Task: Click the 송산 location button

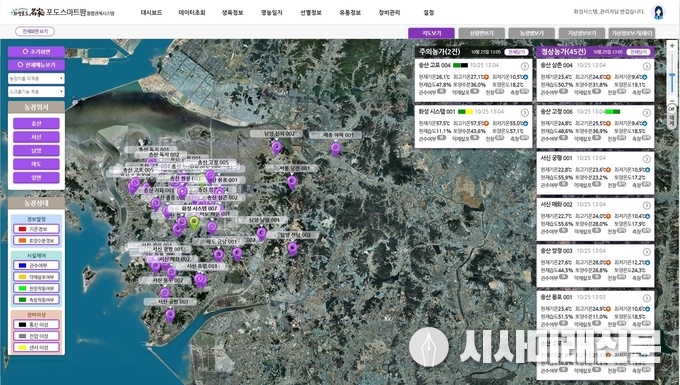Action: 36,124
